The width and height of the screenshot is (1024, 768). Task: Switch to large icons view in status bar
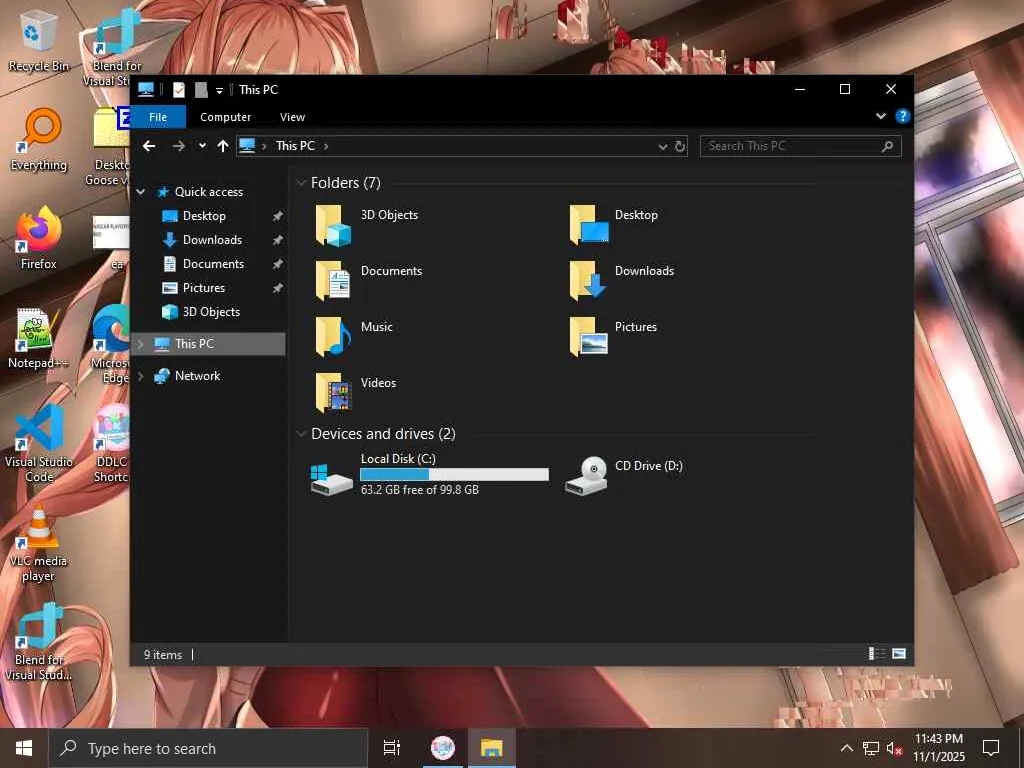coord(899,654)
